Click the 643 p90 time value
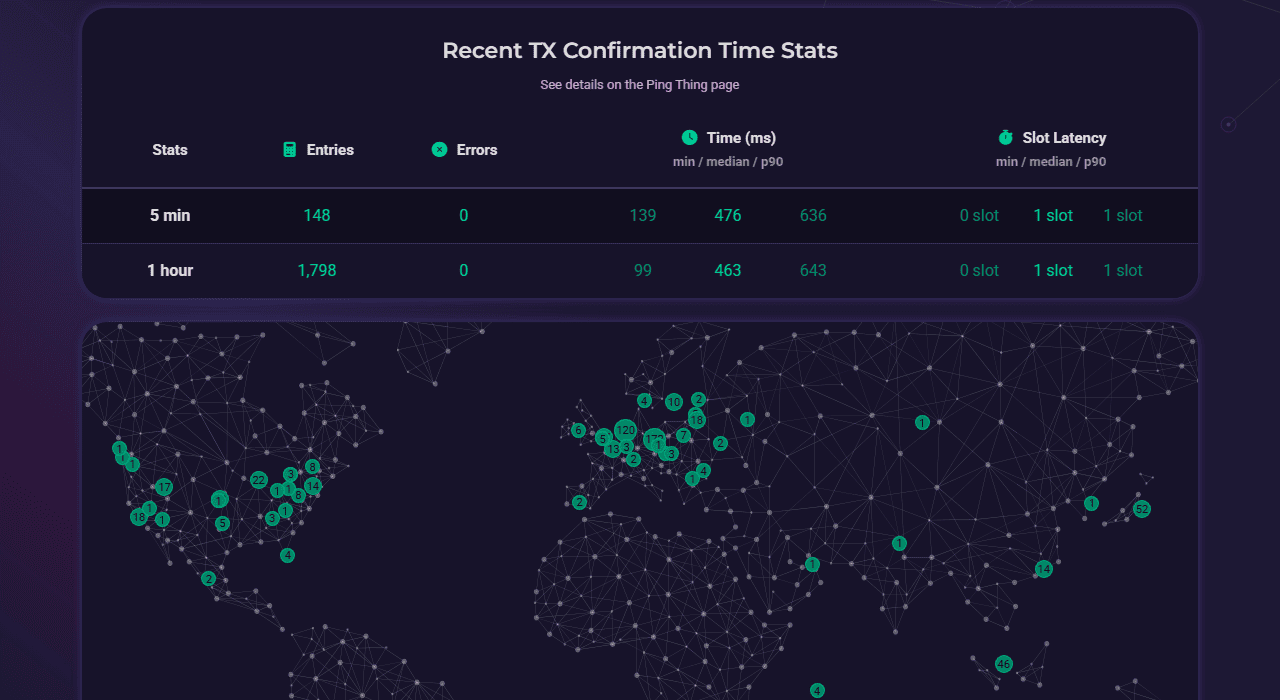 click(813, 270)
